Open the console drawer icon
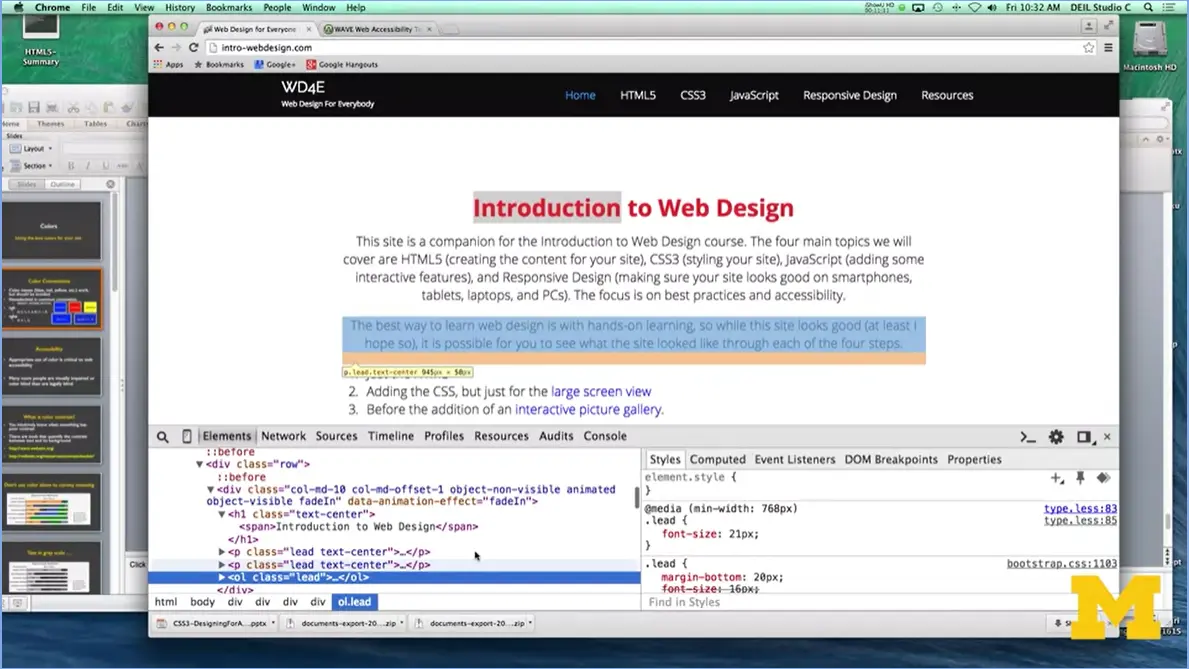 1028,437
